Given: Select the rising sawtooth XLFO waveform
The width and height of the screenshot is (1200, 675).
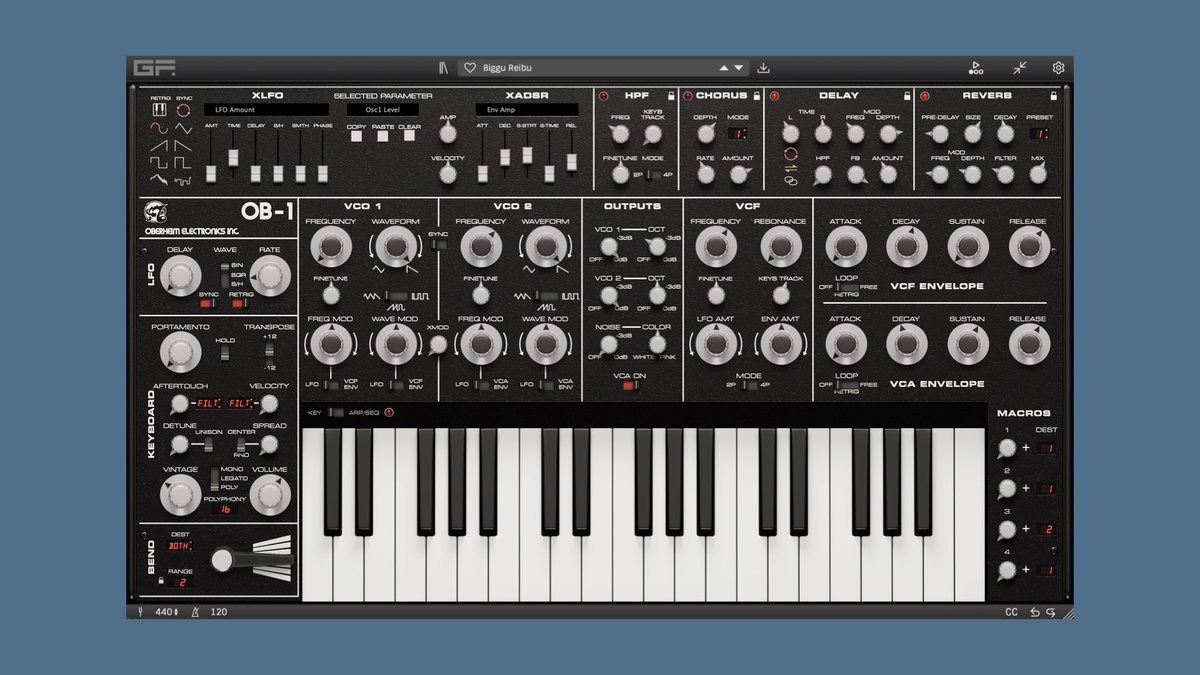Looking at the screenshot, I should pyautogui.click(x=159, y=144).
